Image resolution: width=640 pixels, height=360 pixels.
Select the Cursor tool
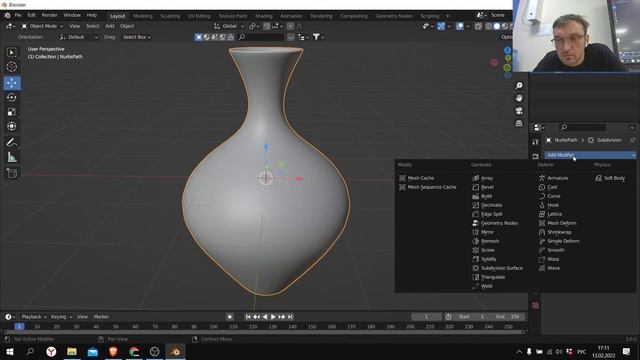pyautogui.click(x=11, y=67)
